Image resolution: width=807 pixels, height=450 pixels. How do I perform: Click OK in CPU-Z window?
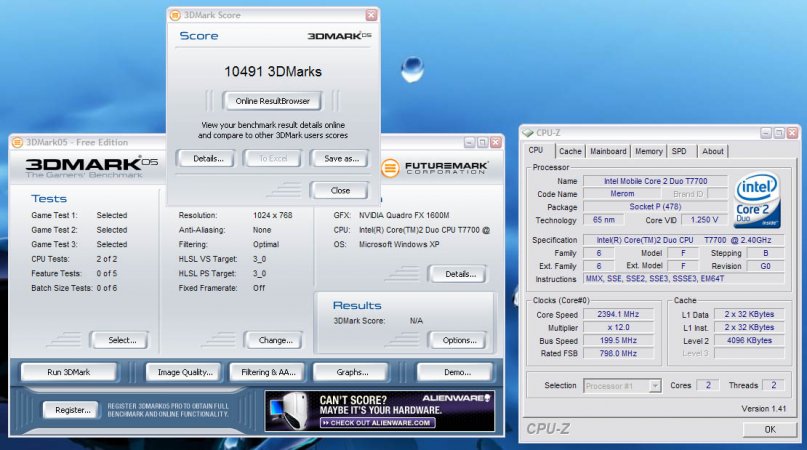pyautogui.click(x=770, y=429)
